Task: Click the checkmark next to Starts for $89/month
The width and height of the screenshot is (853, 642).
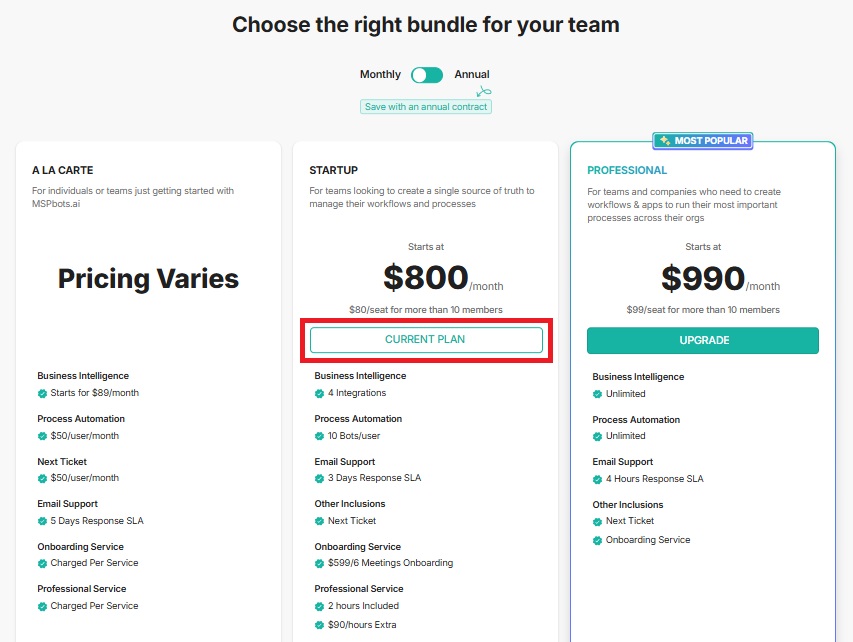Action: pyautogui.click(x=40, y=393)
